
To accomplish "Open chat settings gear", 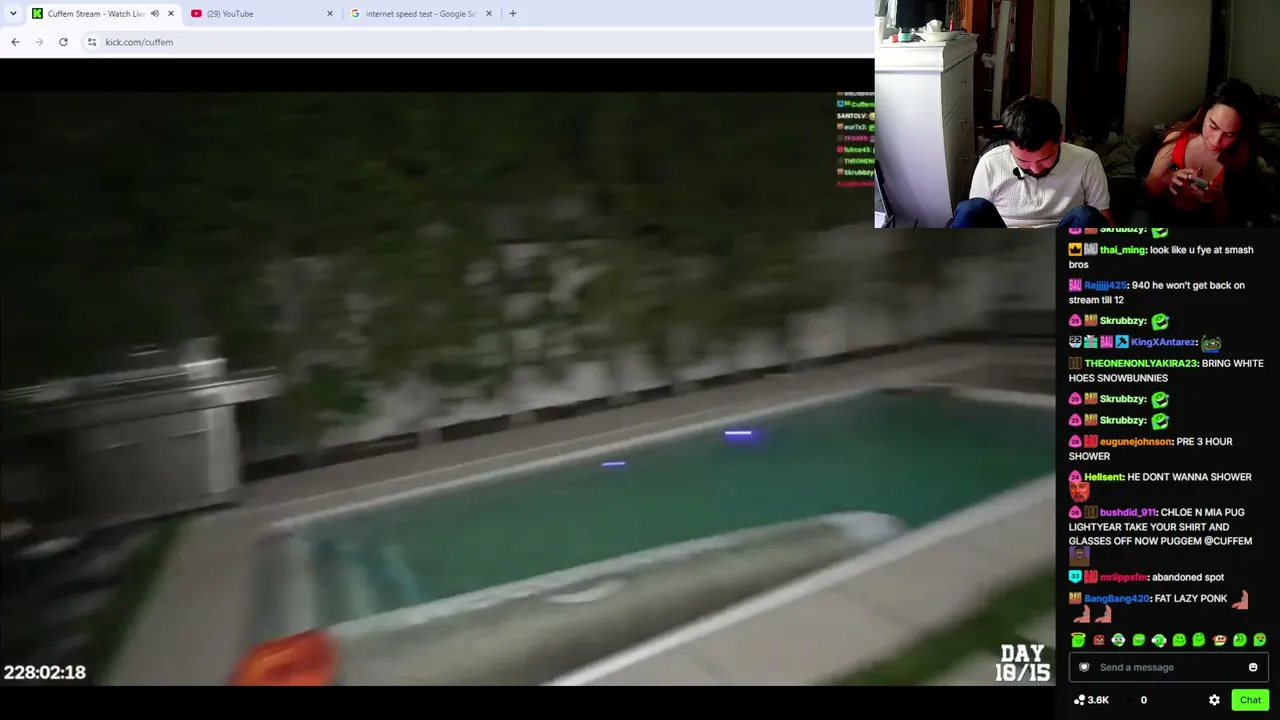I will pyautogui.click(x=1214, y=700).
